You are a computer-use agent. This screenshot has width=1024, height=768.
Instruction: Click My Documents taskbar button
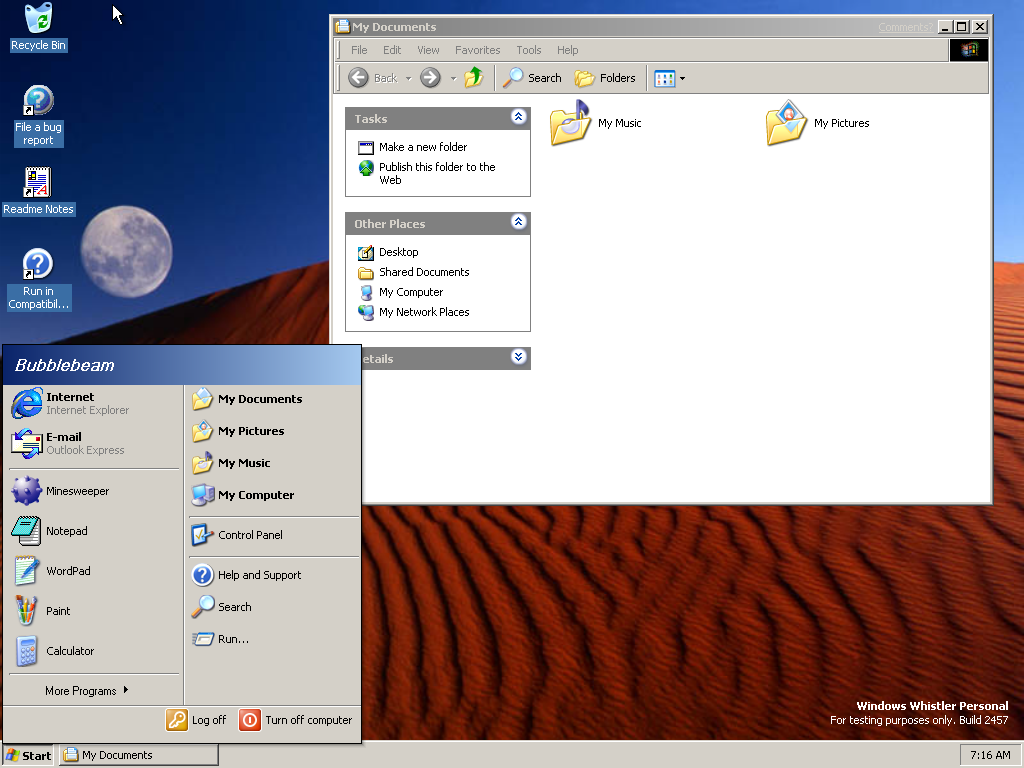click(138, 755)
